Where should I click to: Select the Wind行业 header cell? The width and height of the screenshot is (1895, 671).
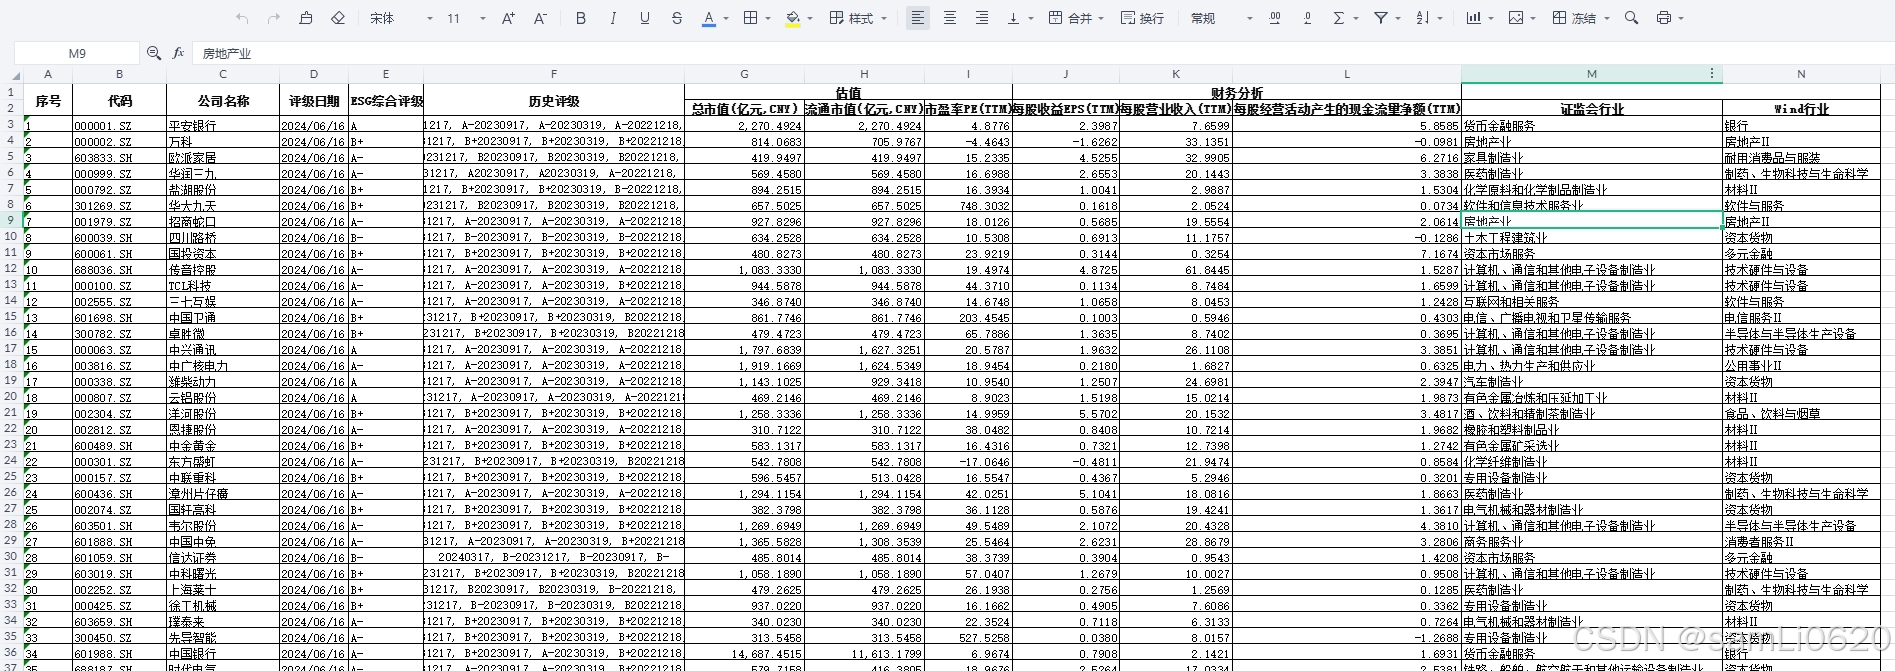1801,109
